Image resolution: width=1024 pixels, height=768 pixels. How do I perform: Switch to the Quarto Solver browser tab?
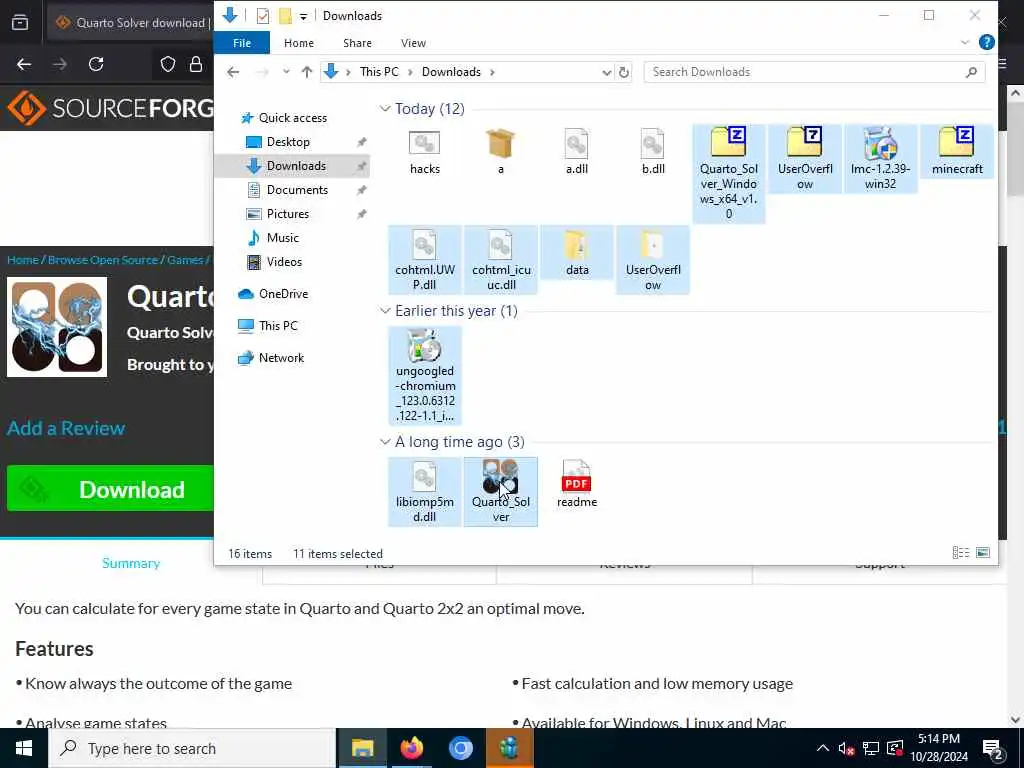coord(131,22)
